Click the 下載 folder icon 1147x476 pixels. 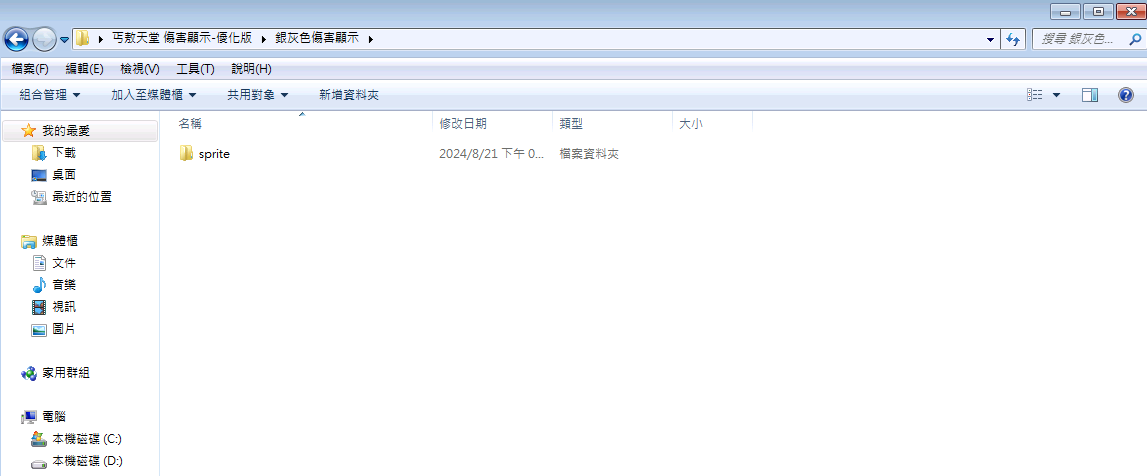pos(39,153)
